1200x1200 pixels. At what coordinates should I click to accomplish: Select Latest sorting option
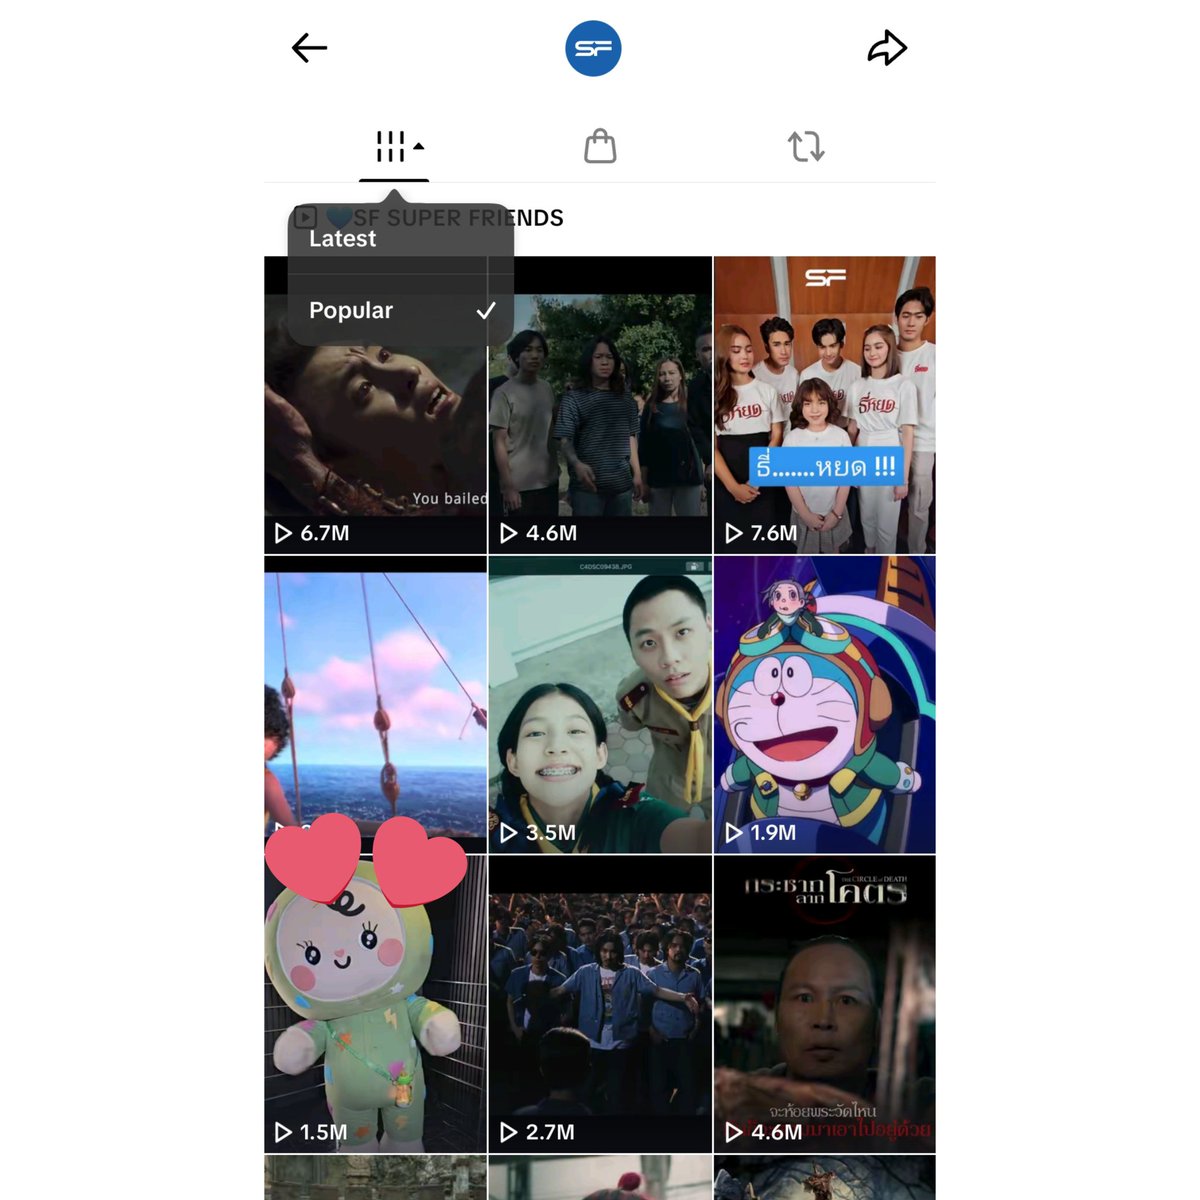[401, 238]
